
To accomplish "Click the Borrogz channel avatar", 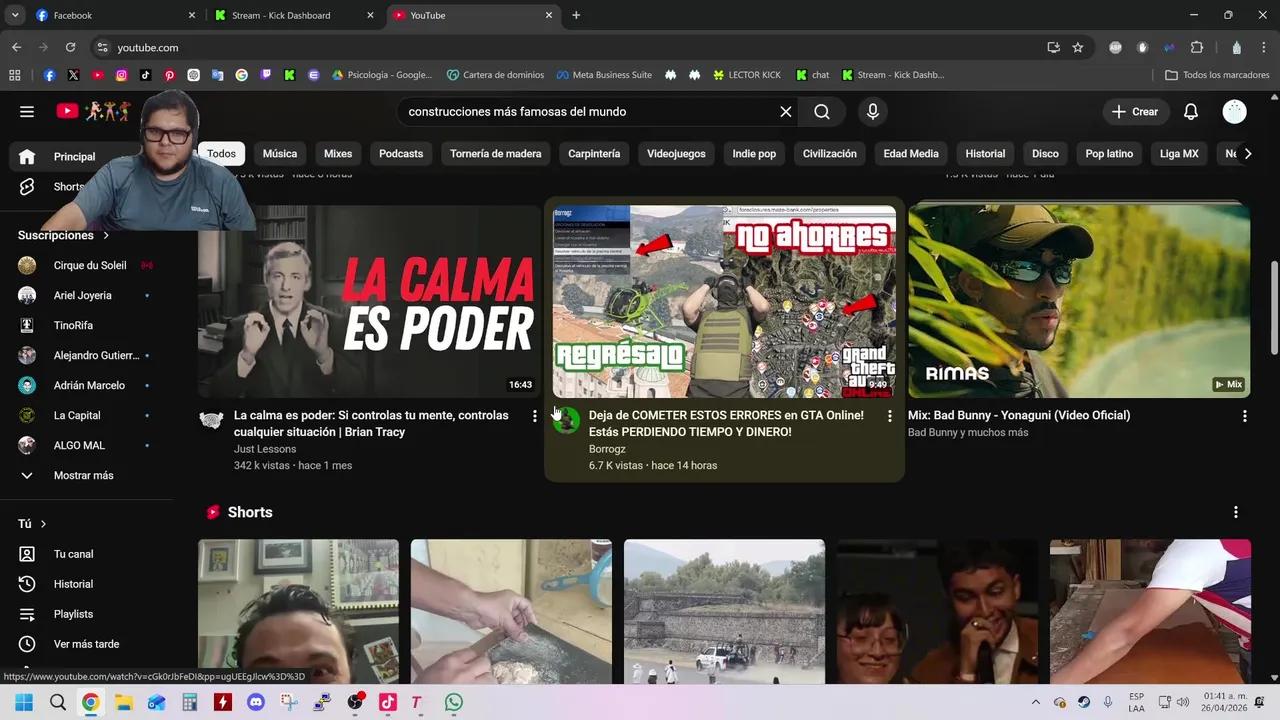I will tap(566, 420).
